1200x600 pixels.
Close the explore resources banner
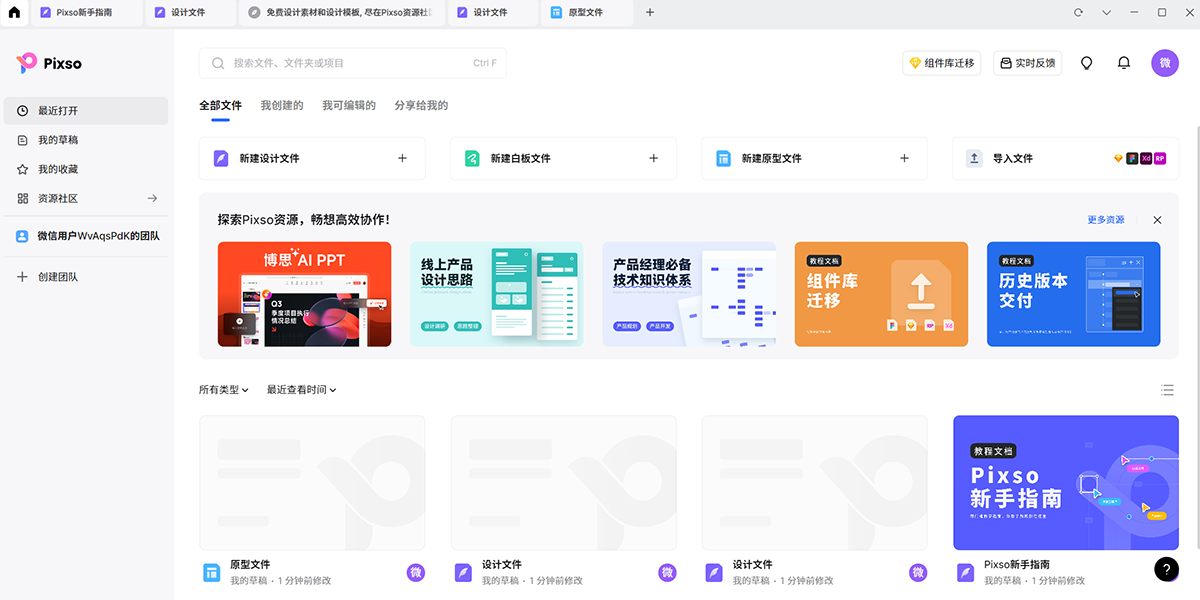tap(1157, 220)
